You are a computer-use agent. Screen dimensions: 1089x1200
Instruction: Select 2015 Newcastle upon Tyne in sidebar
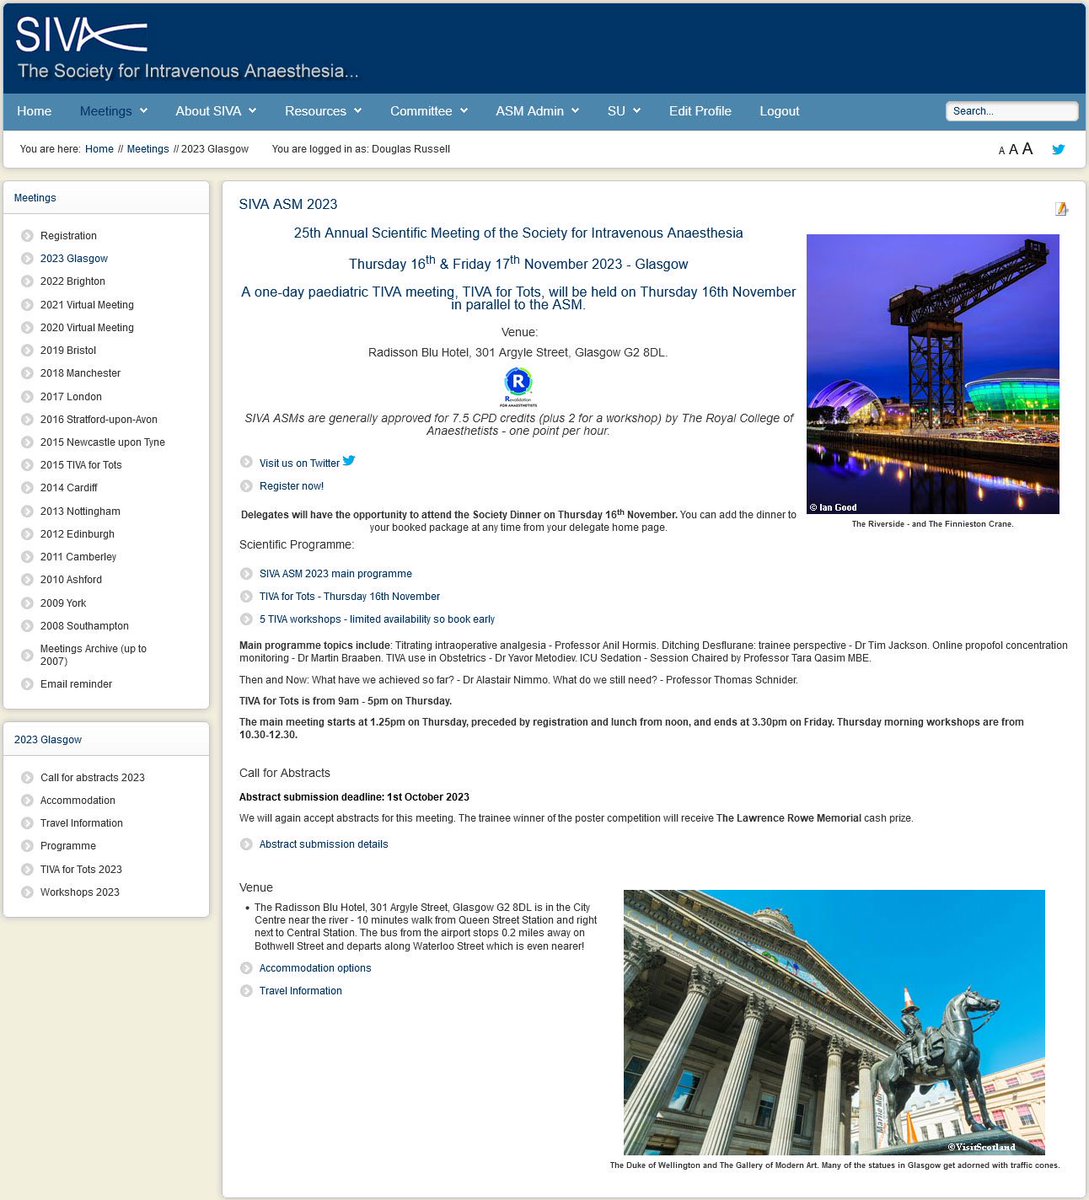pos(102,442)
